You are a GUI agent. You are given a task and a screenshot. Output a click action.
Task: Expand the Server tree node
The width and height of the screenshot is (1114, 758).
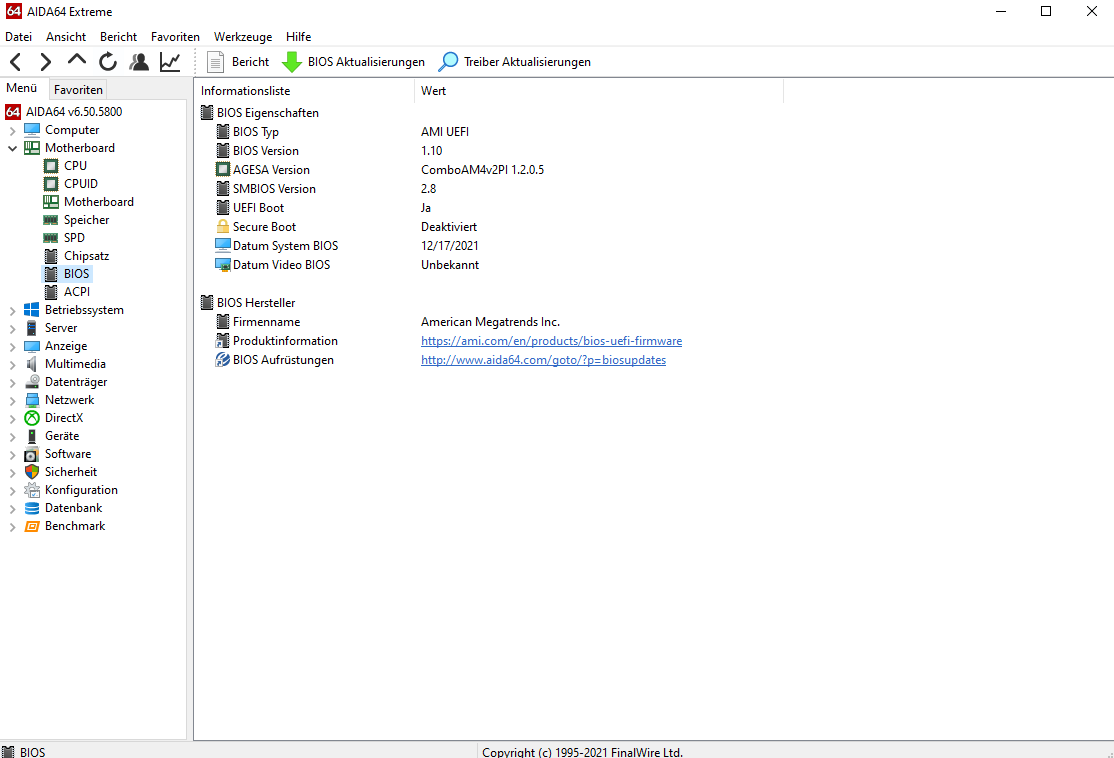pyautogui.click(x=13, y=329)
